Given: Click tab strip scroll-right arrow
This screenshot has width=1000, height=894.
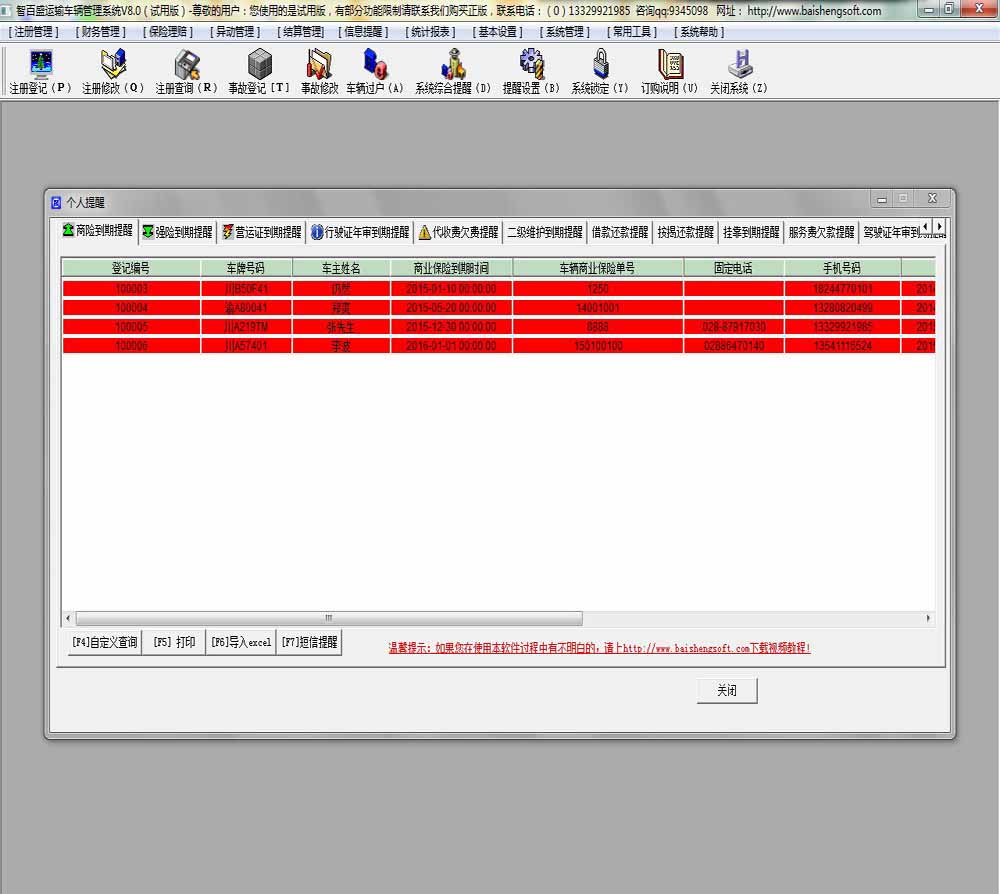Looking at the screenshot, I should (939, 226).
